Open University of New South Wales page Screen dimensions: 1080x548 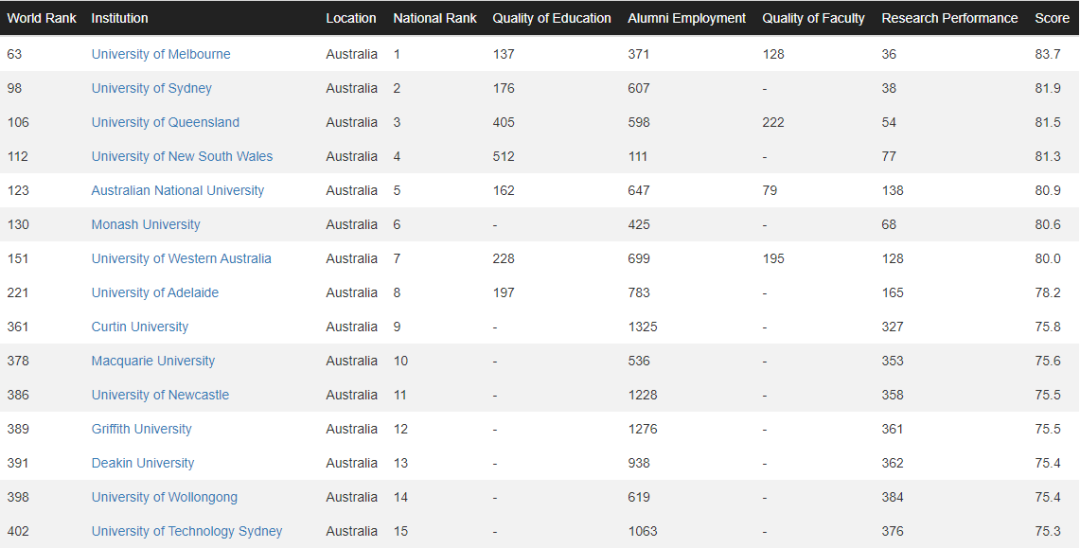pyautogui.click(x=181, y=156)
